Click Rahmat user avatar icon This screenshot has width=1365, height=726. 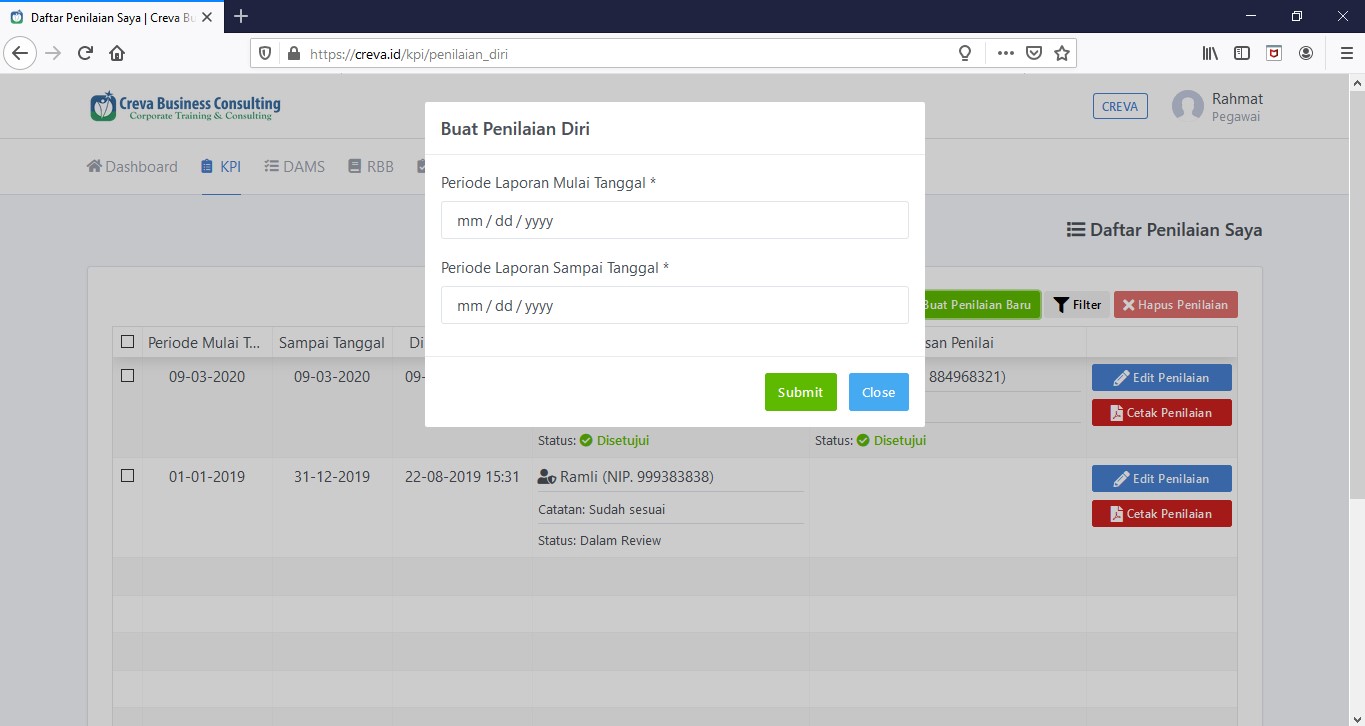1188,106
